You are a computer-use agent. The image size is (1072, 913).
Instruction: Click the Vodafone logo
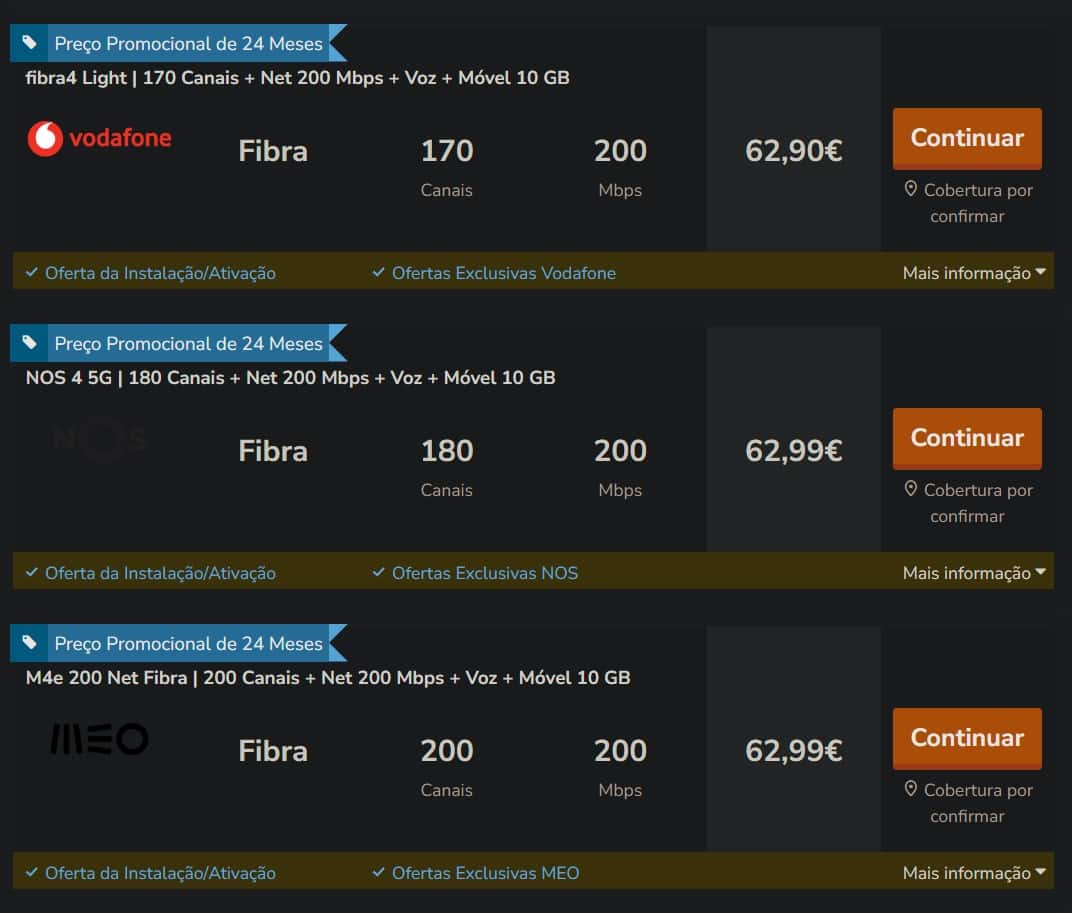click(x=99, y=138)
